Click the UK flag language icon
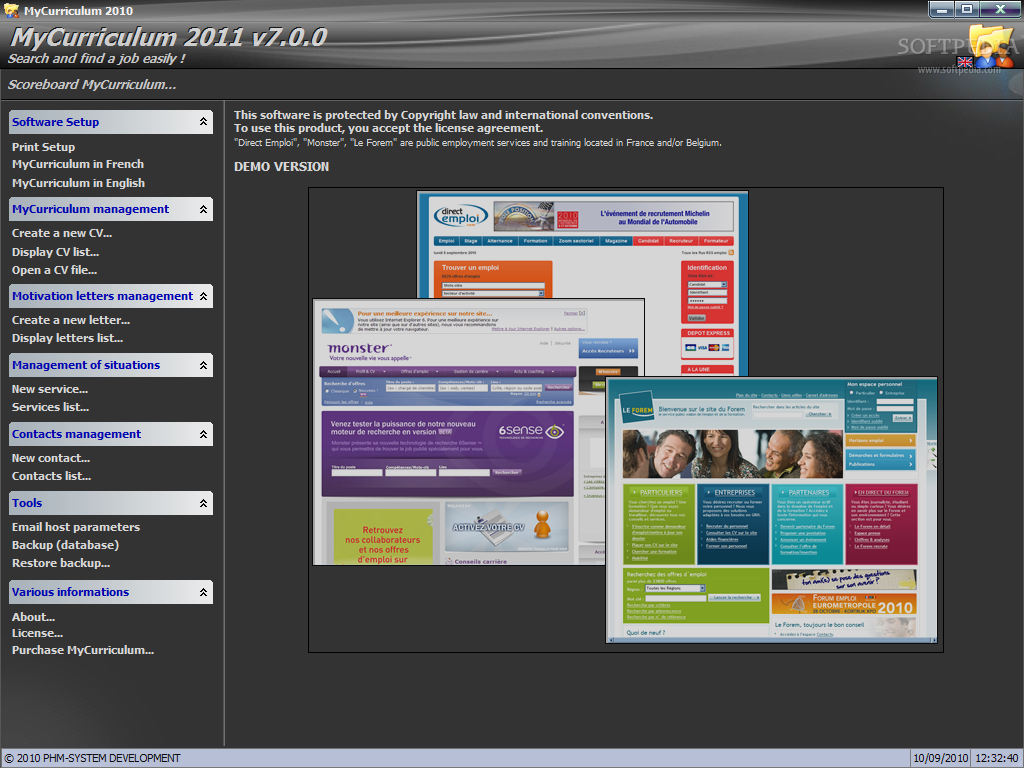 (964, 62)
